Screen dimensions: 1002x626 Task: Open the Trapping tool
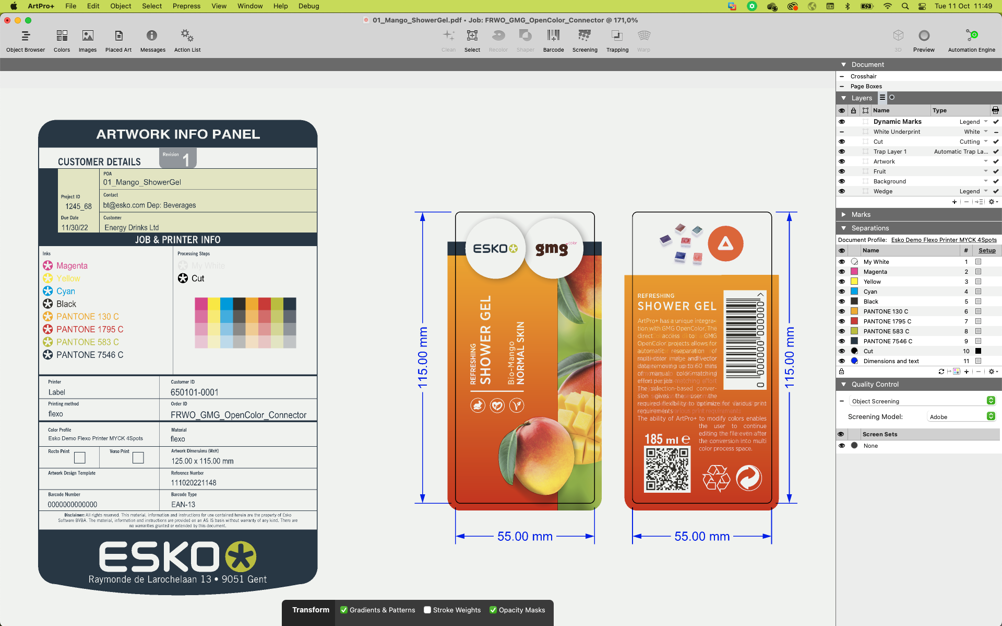tap(617, 40)
